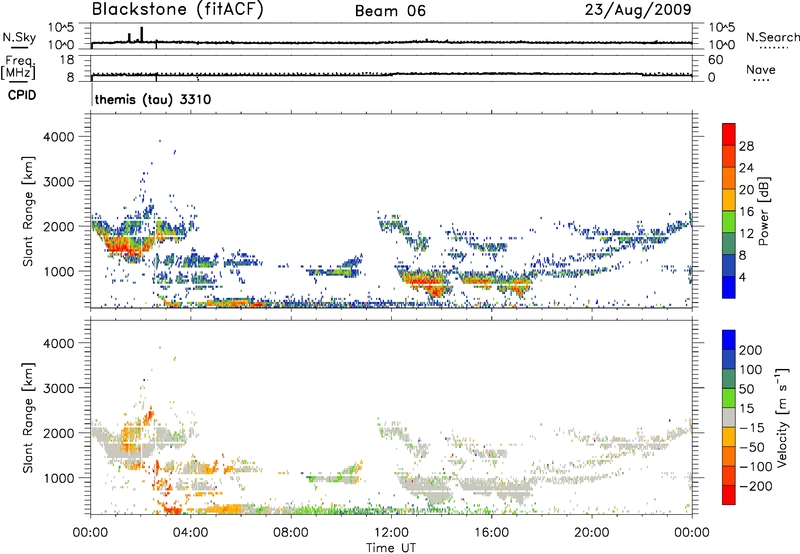Click the '200' tick on velocity colorbar

751,350
